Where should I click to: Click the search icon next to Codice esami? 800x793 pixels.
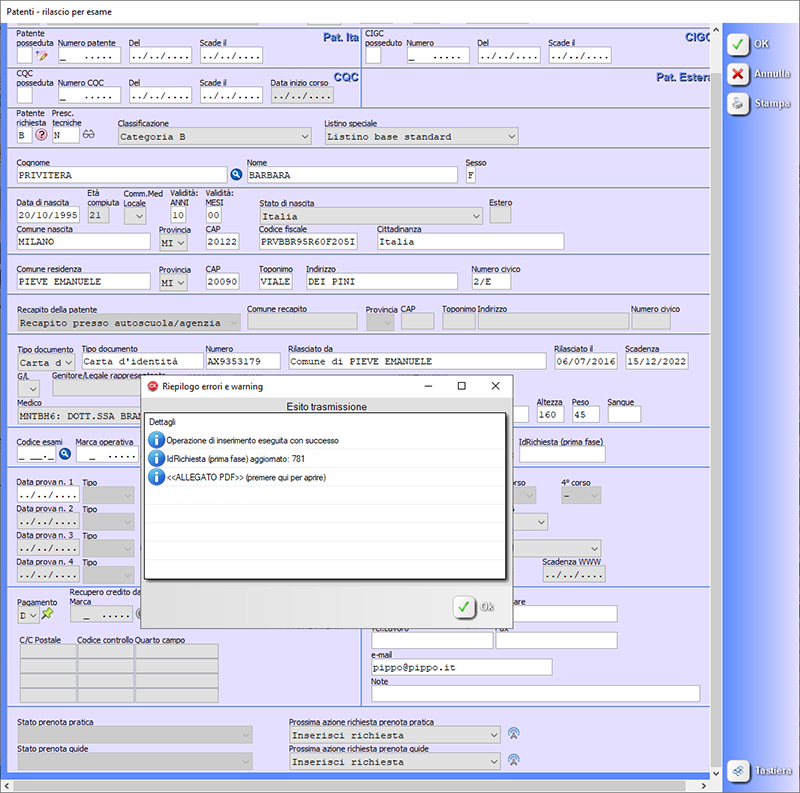pos(65,454)
